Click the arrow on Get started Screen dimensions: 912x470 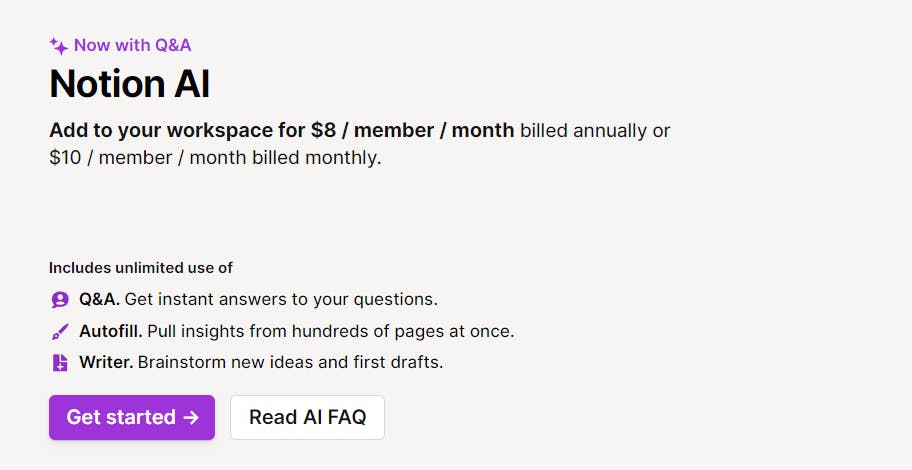click(x=191, y=417)
